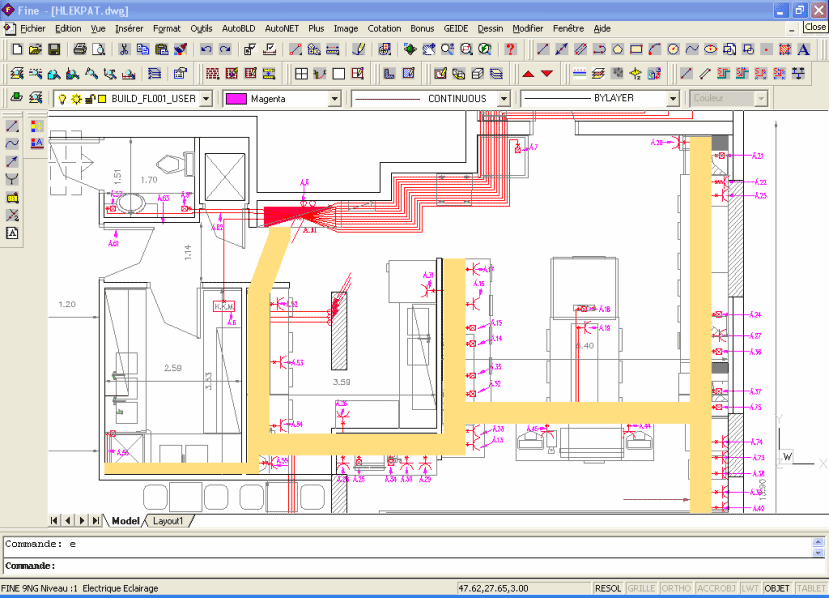Click the red question mark Help icon
The height and width of the screenshot is (598, 829).
510,49
